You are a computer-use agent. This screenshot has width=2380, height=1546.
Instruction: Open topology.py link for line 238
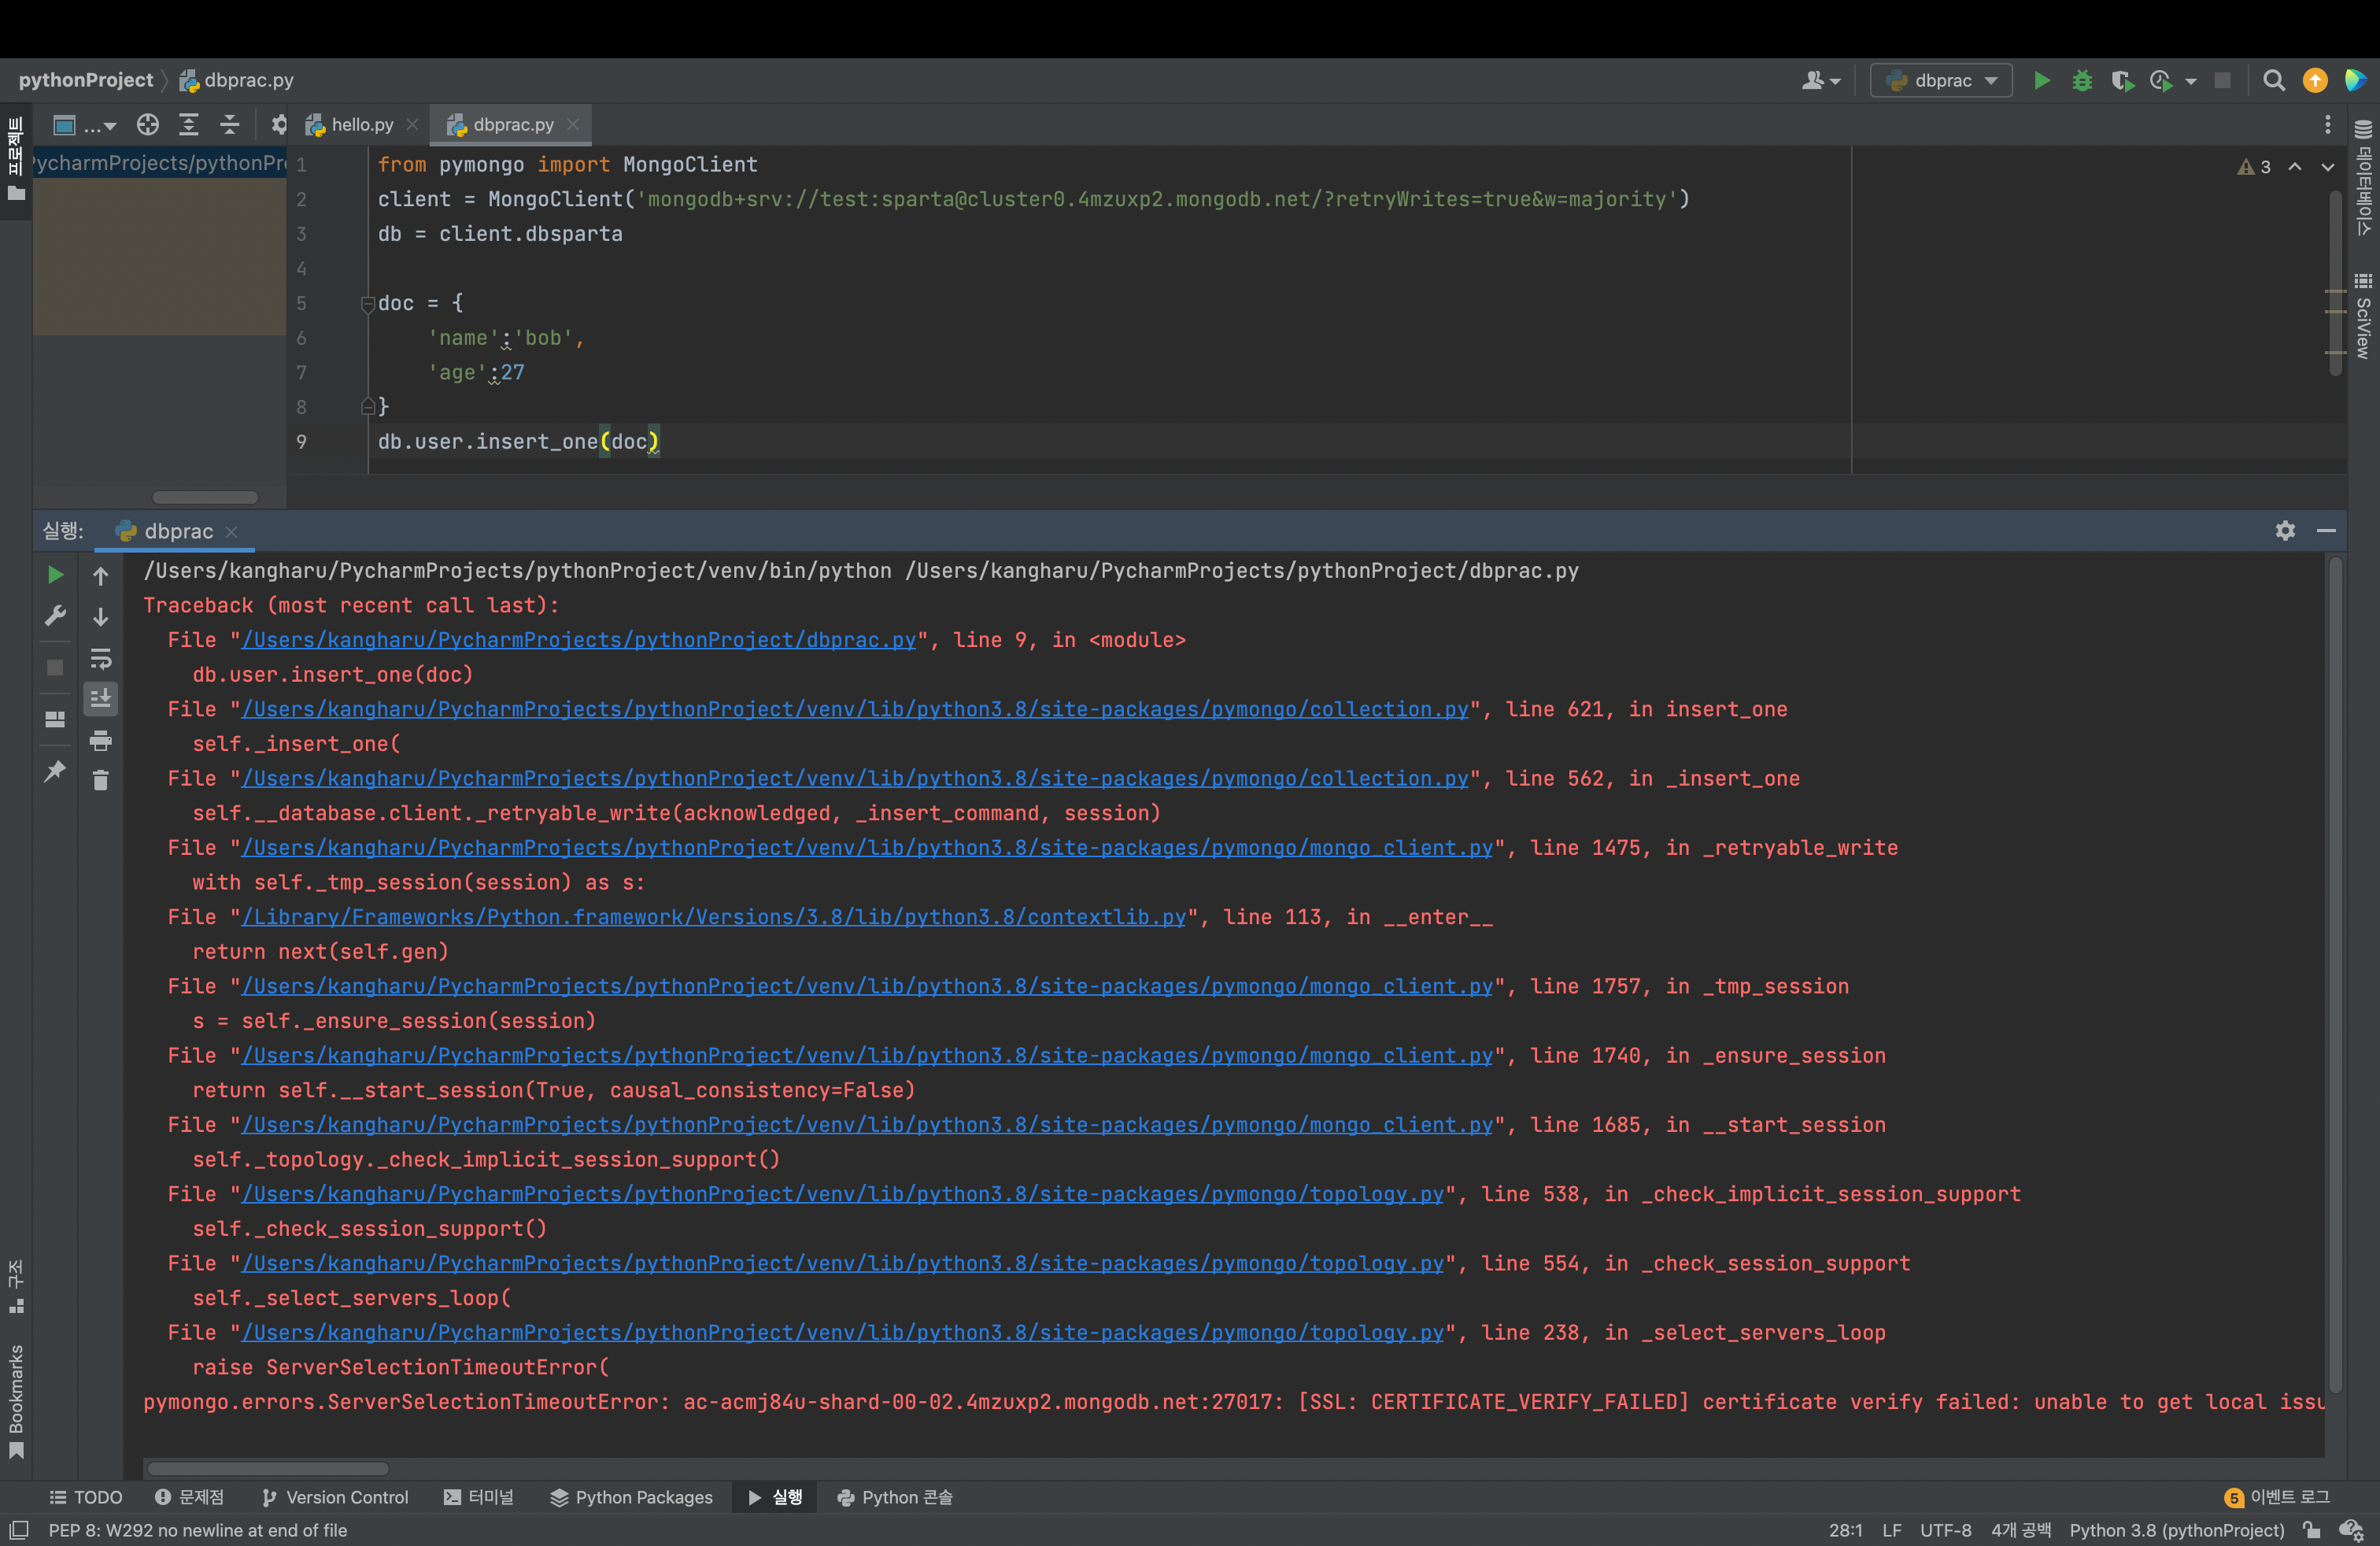(x=843, y=1333)
